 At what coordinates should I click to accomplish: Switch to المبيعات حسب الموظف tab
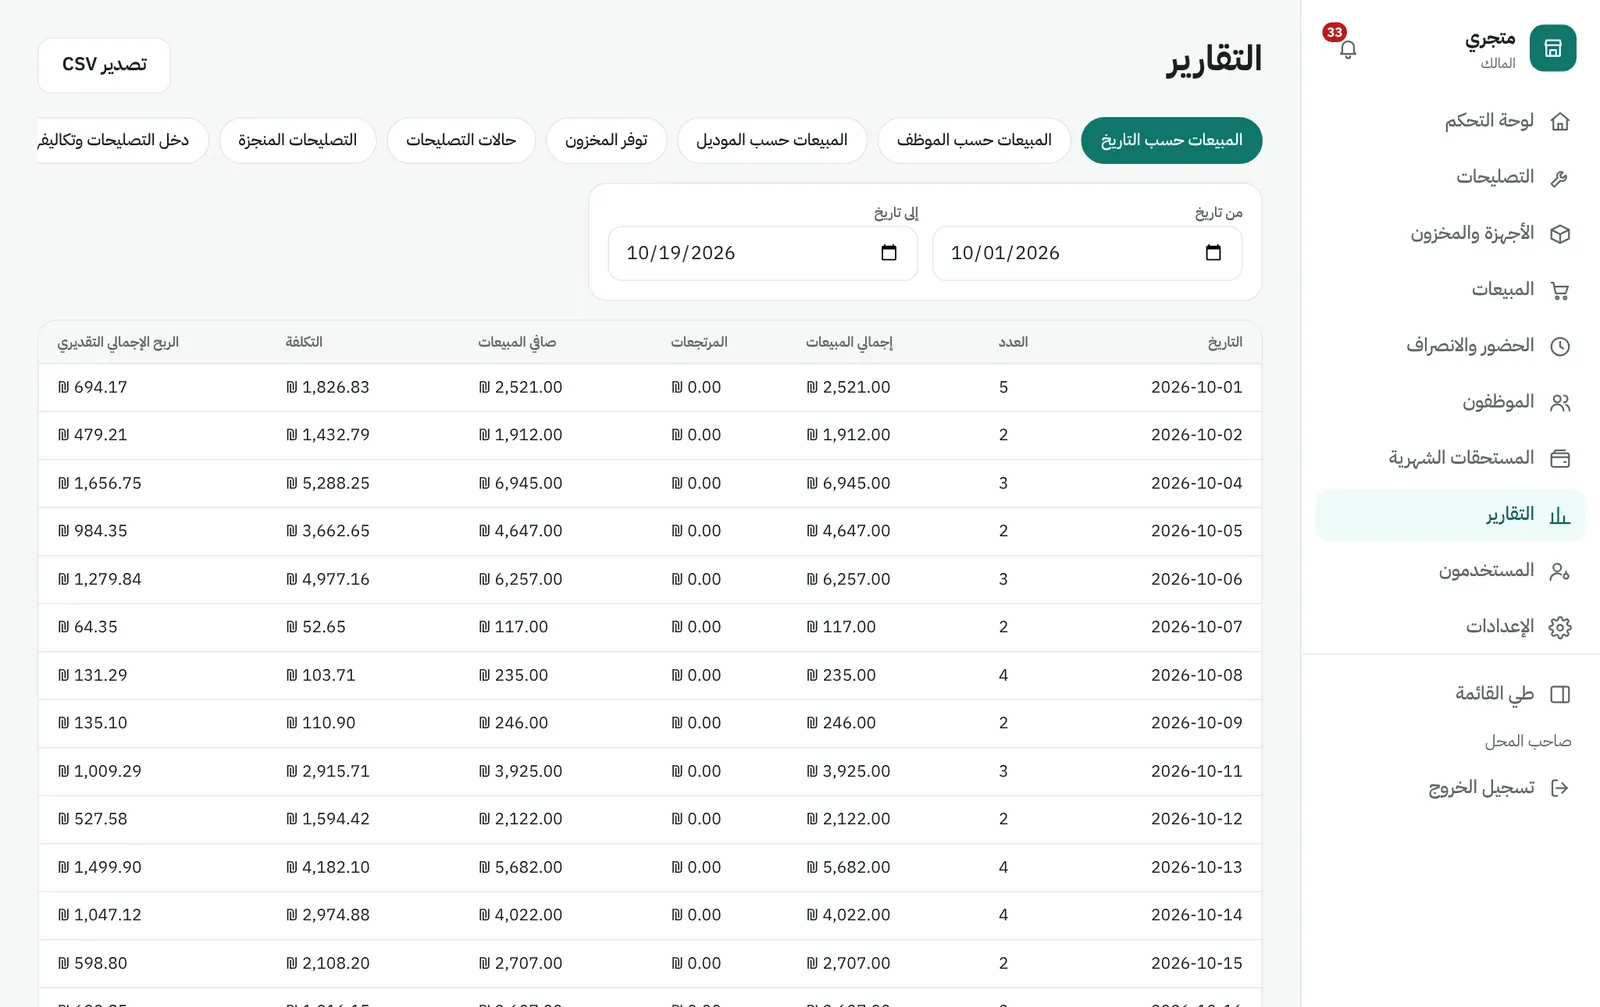[x=974, y=140]
